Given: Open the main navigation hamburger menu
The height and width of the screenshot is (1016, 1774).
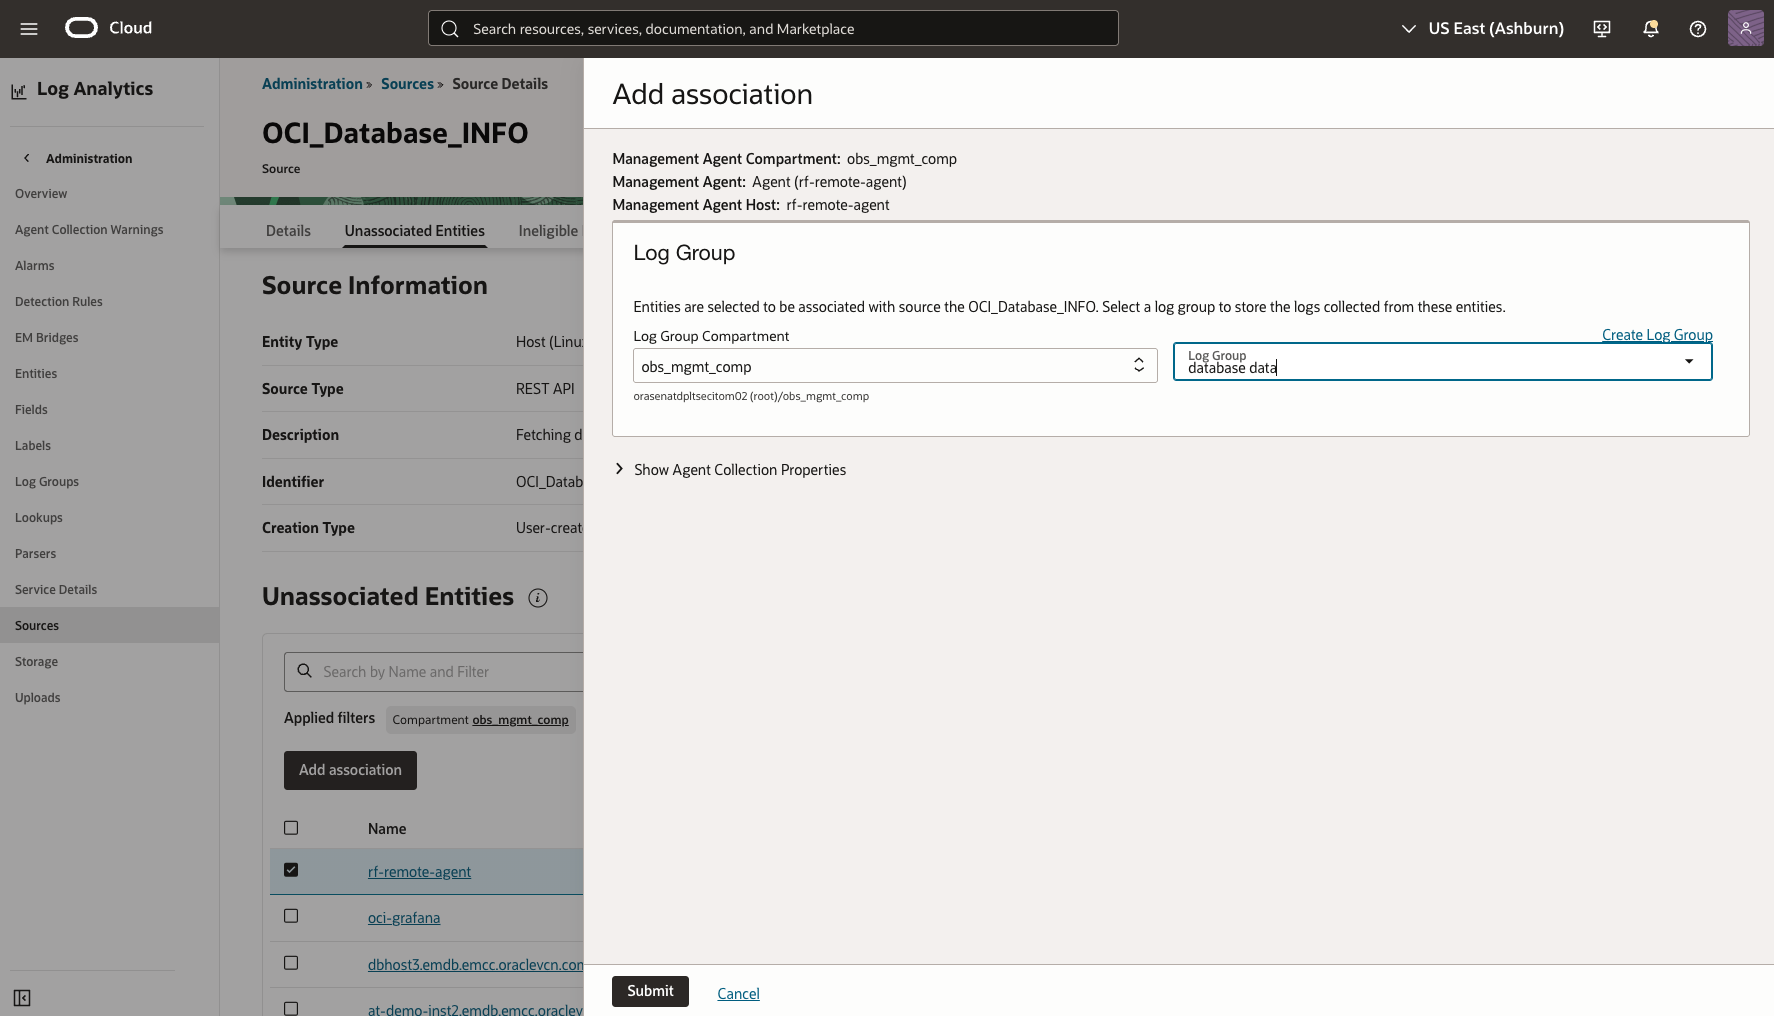Looking at the screenshot, I should click(28, 28).
